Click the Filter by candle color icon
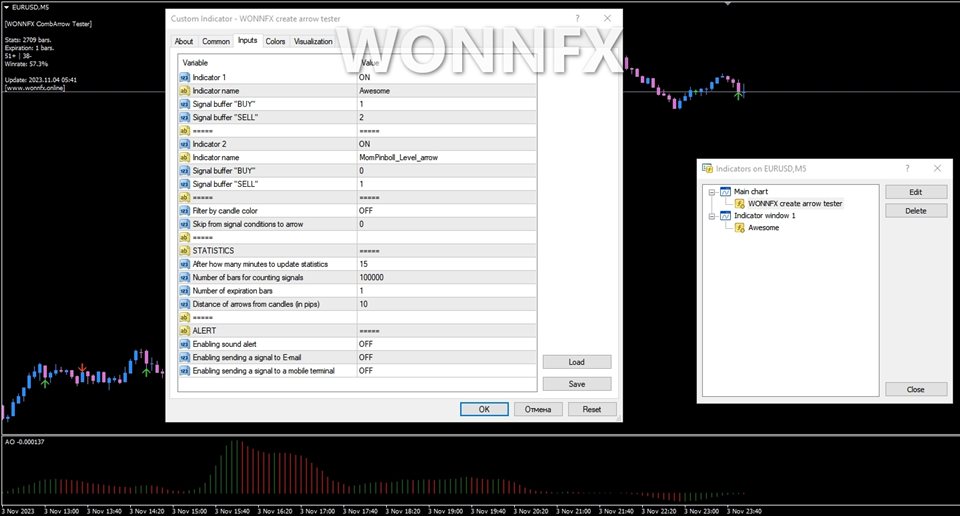The height and width of the screenshot is (516, 960). pyautogui.click(x=184, y=211)
